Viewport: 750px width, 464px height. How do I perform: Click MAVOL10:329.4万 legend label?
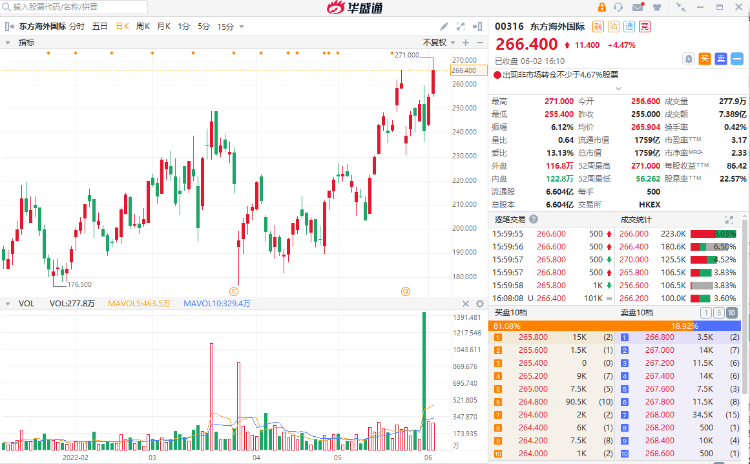tap(217, 304)
